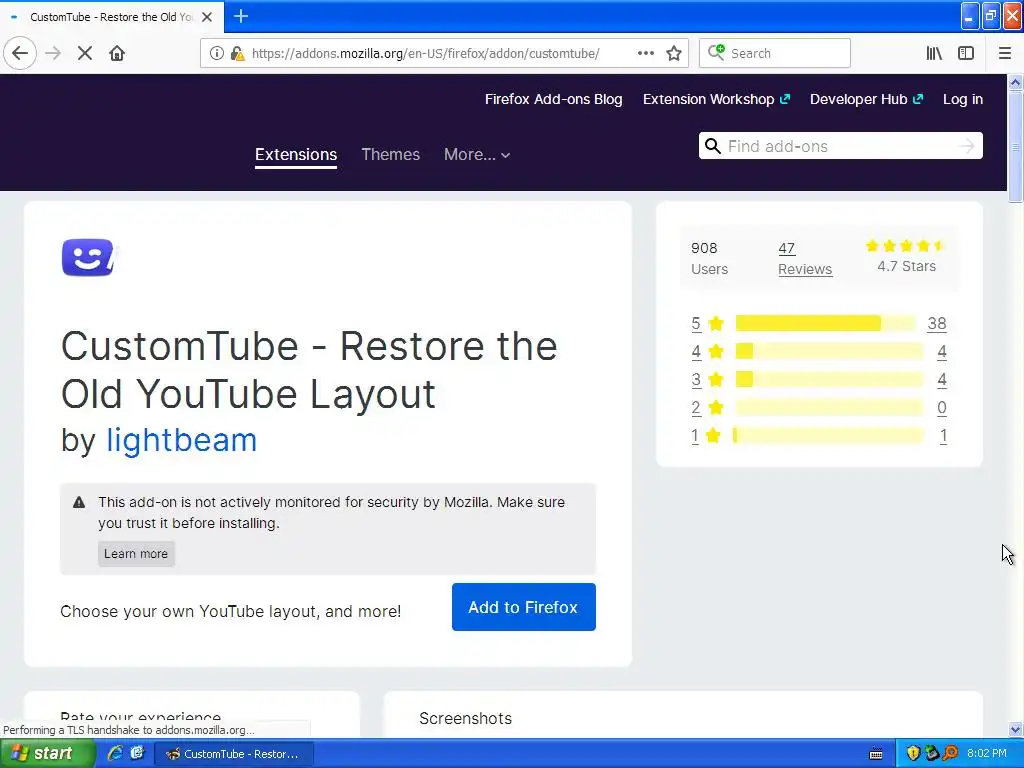Viewport: 1024px width, 768px height.
Task: Stop page loading with the X button
Action: pyautogui.click(x=85, y=53)
